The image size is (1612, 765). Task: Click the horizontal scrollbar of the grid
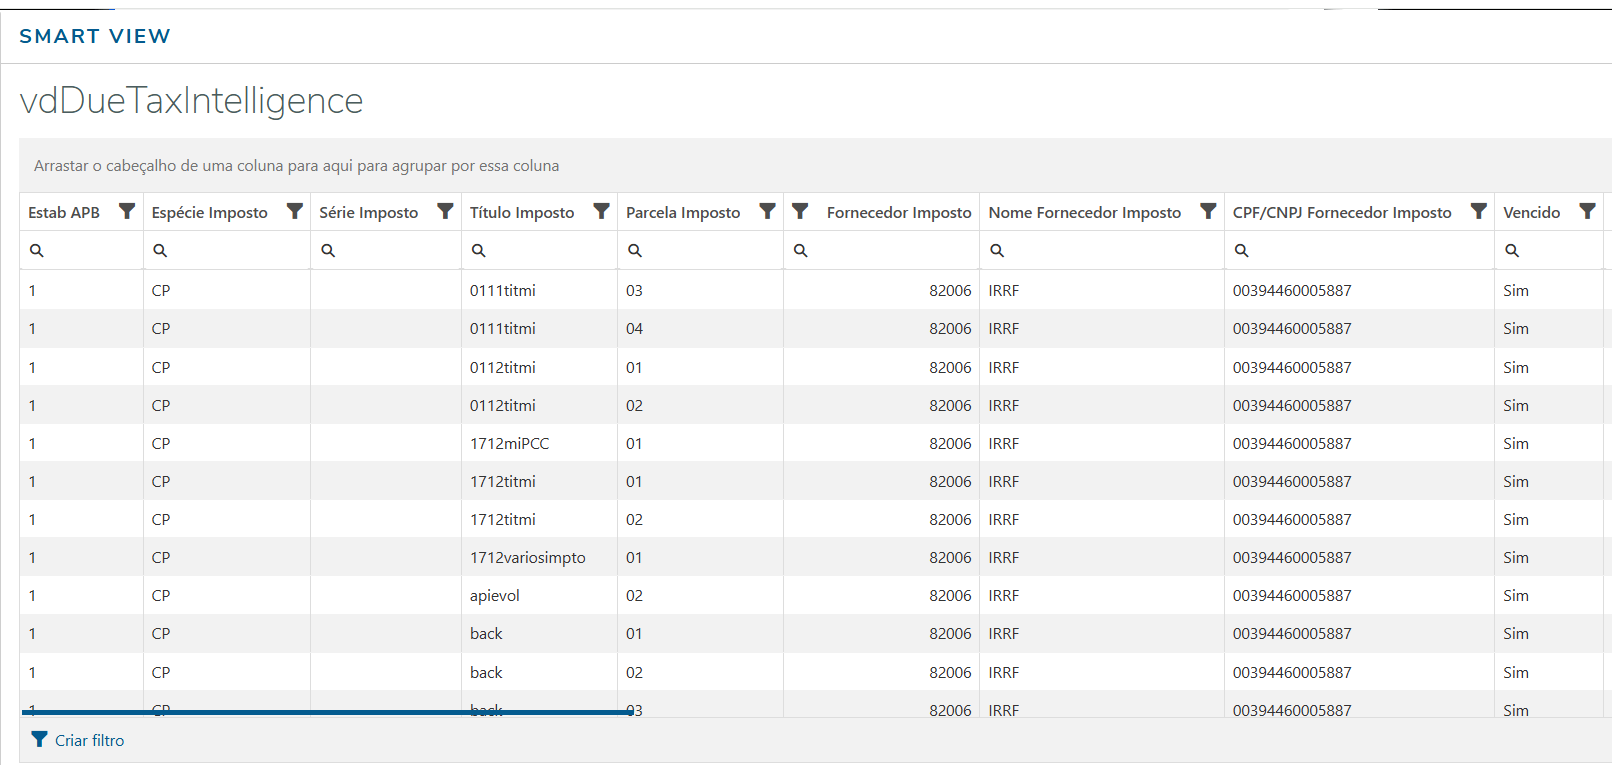click(x=328, y=713)
